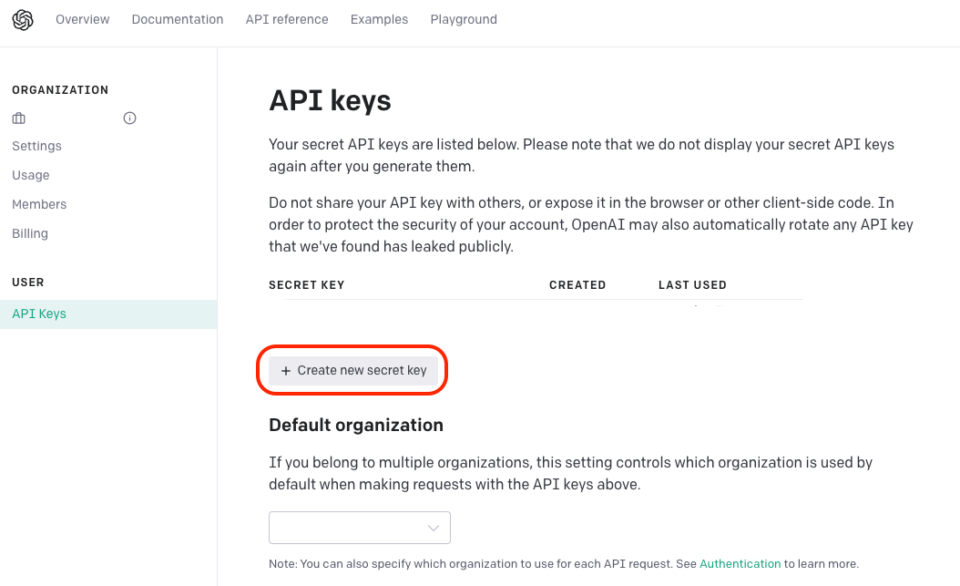
Task: Open the Members section
Action: [x=39, y=204]
